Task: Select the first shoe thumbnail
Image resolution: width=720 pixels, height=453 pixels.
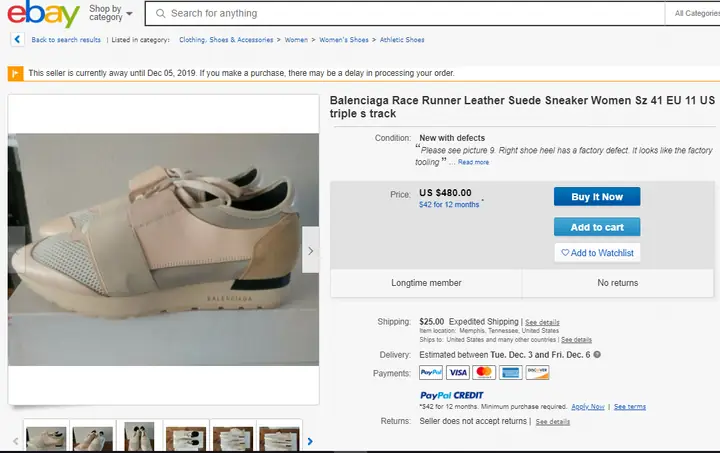Action: tap(46, 438)
